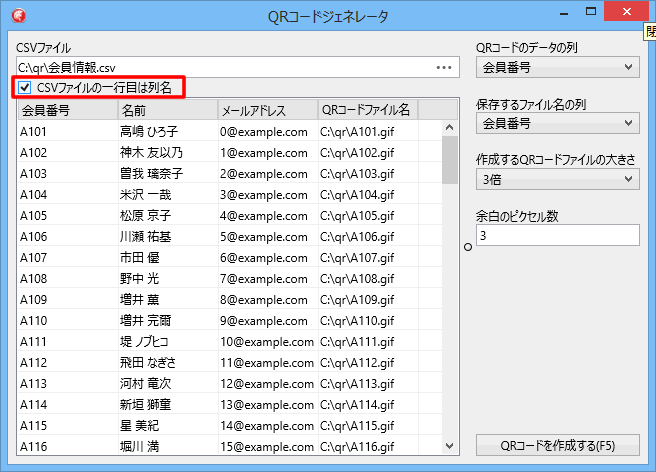Sort by the 名前 column header

[x=166, y=109]
